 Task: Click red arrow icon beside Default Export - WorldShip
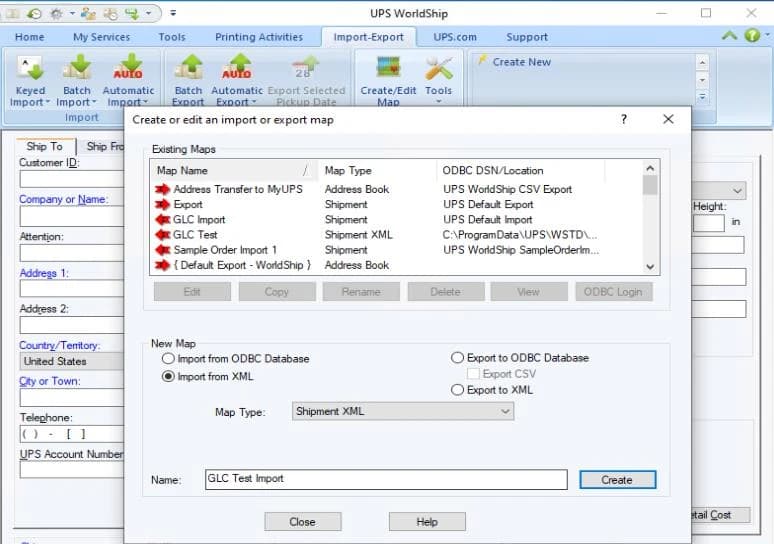[x=163, y=266]
